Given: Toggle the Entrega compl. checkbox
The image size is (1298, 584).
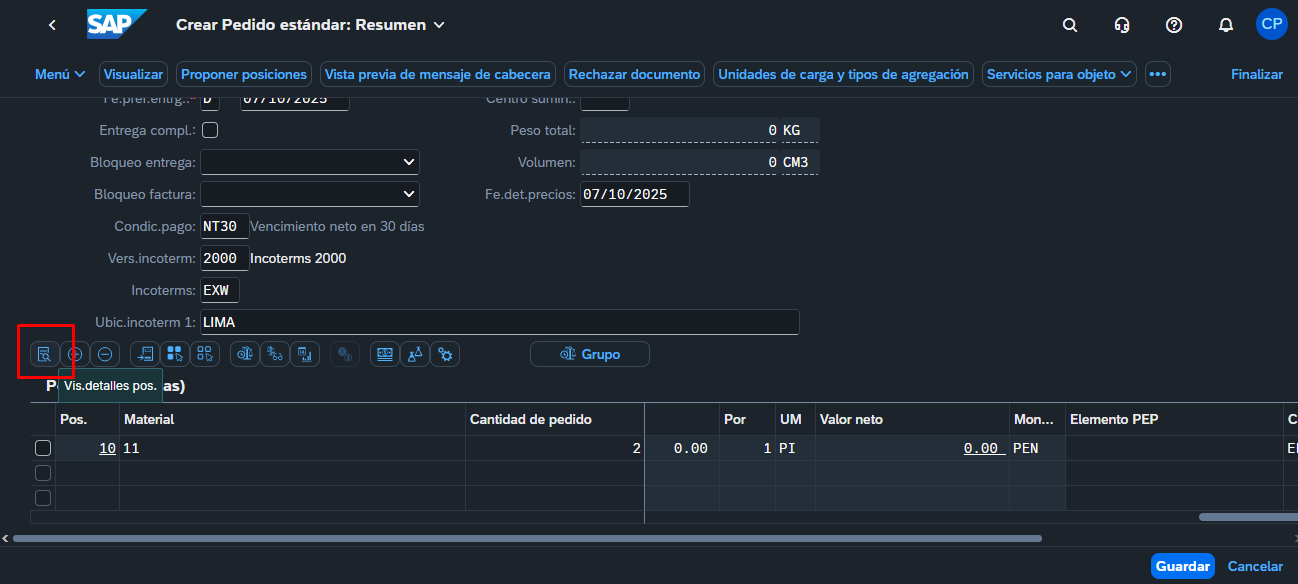Looking at the screenshot, I should [210, 130].
